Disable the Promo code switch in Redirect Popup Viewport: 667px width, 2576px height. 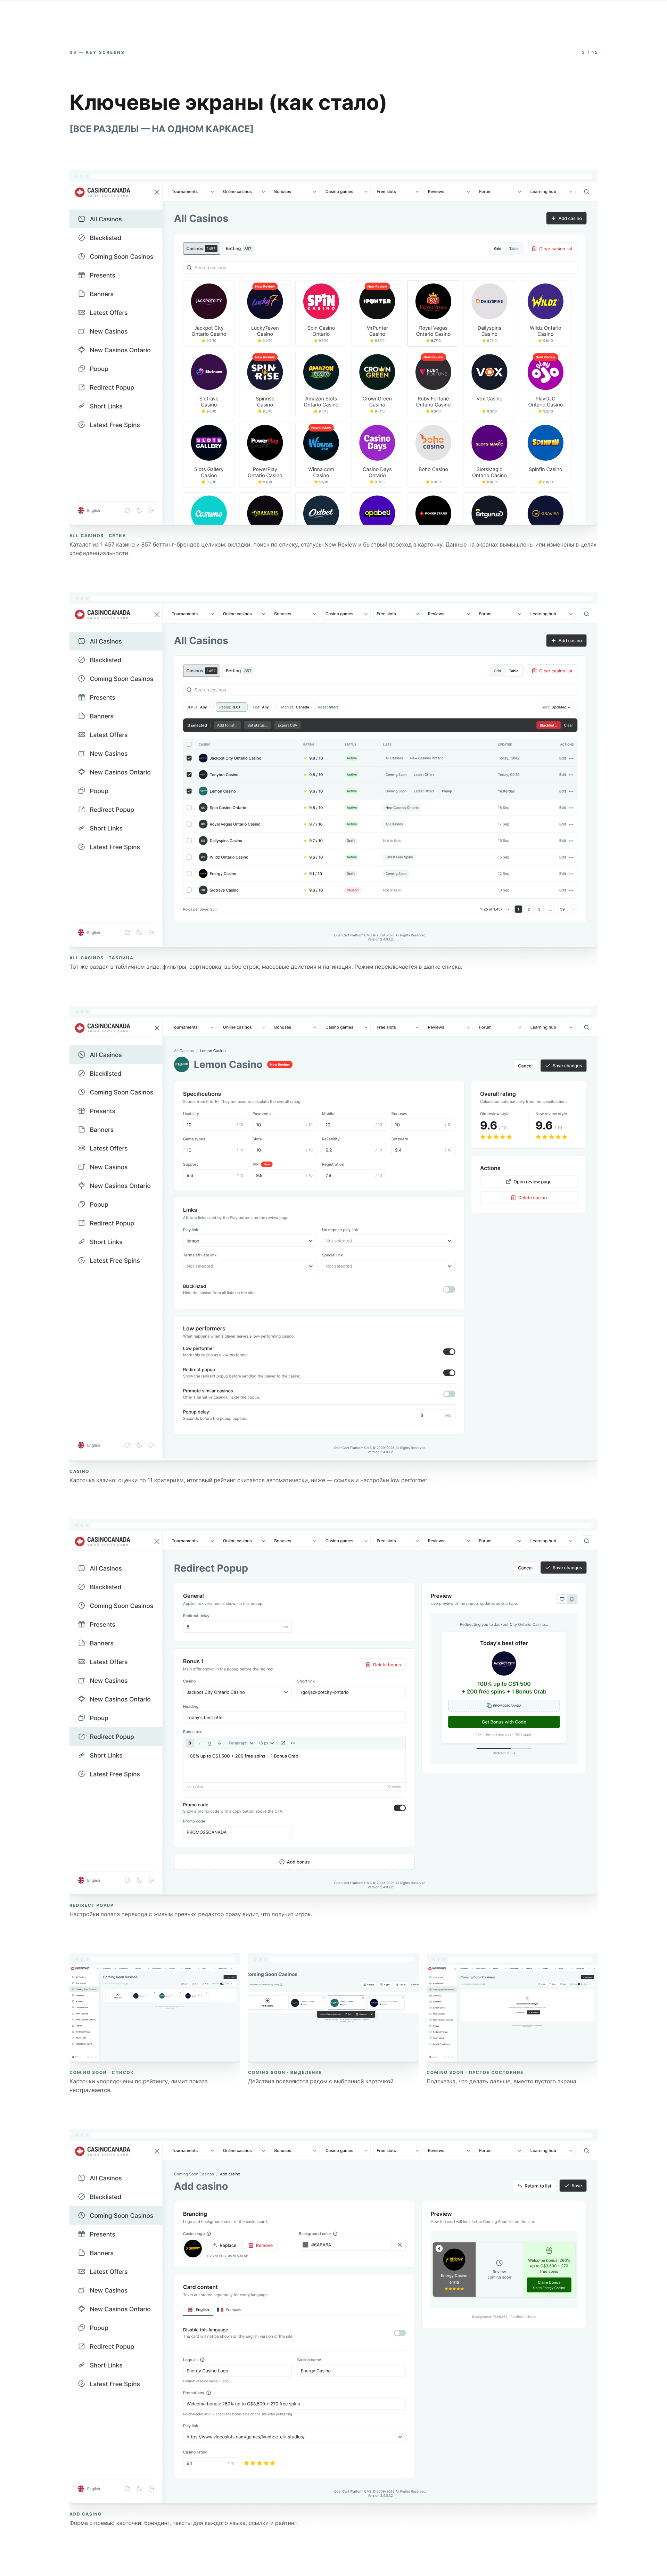[400, 1808]
